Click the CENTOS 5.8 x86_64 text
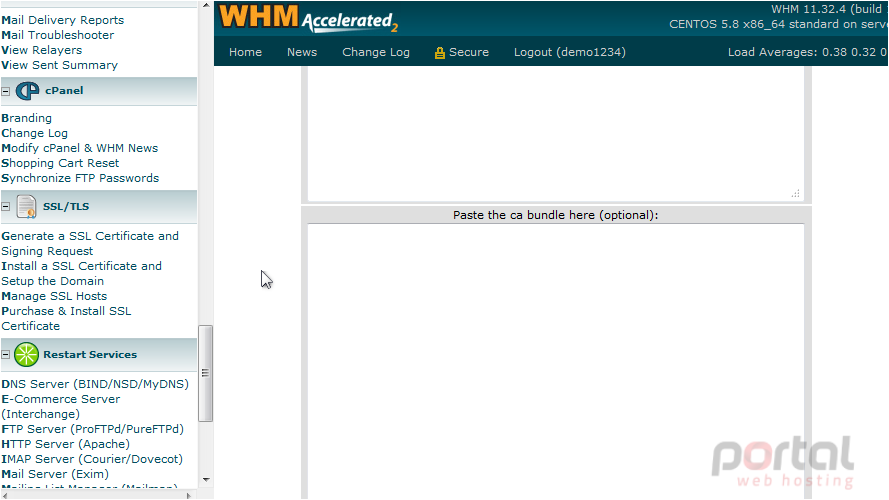 (778, 24)
